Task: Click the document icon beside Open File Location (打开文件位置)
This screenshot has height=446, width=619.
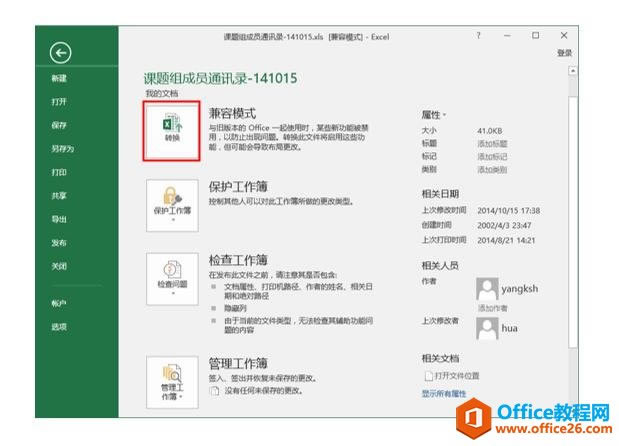Action: 429,376
